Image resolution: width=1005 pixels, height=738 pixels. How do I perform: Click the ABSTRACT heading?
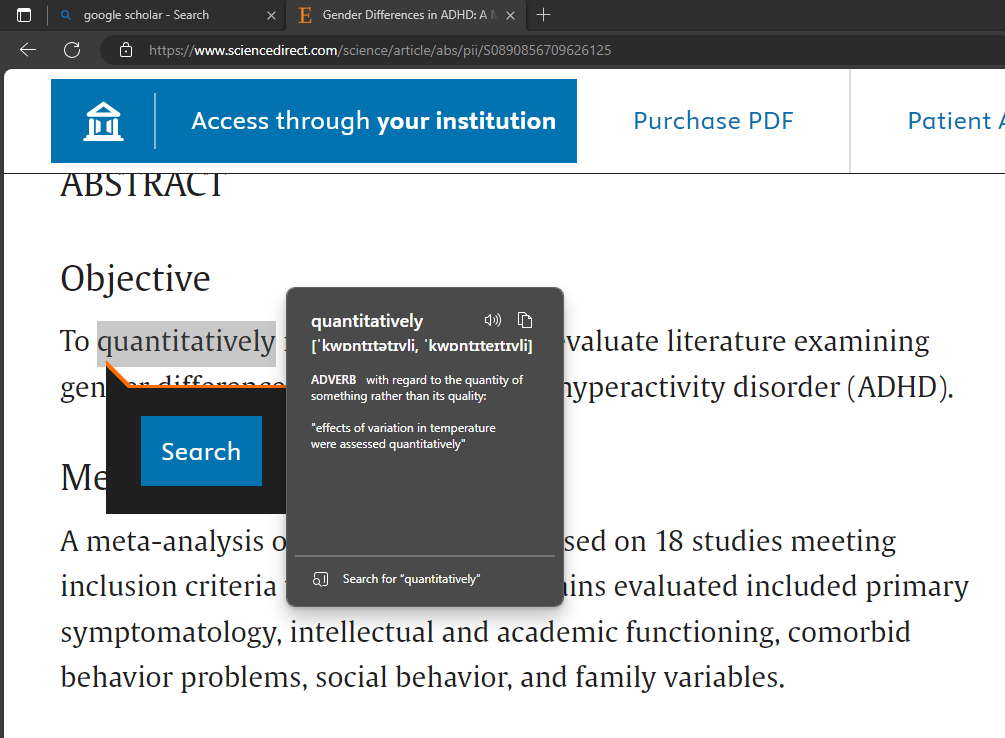[142, 186]
